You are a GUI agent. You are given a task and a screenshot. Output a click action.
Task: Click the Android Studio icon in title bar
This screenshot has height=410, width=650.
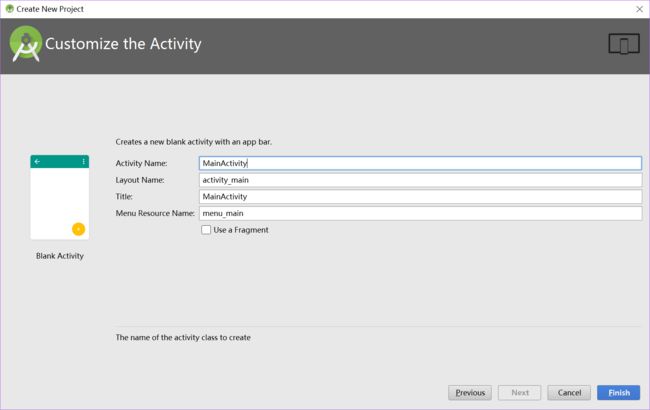coord(10,9)
